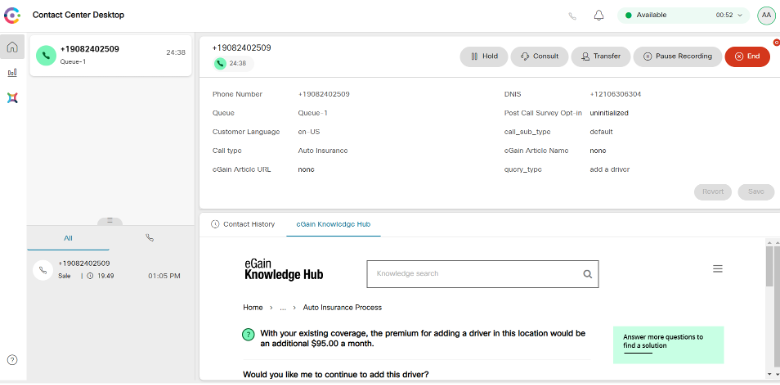The height and width of the screenshot is (385, 780).
Task: Open the hamburger menu in Knowledge Hub
Action: (x=717, y=269)
